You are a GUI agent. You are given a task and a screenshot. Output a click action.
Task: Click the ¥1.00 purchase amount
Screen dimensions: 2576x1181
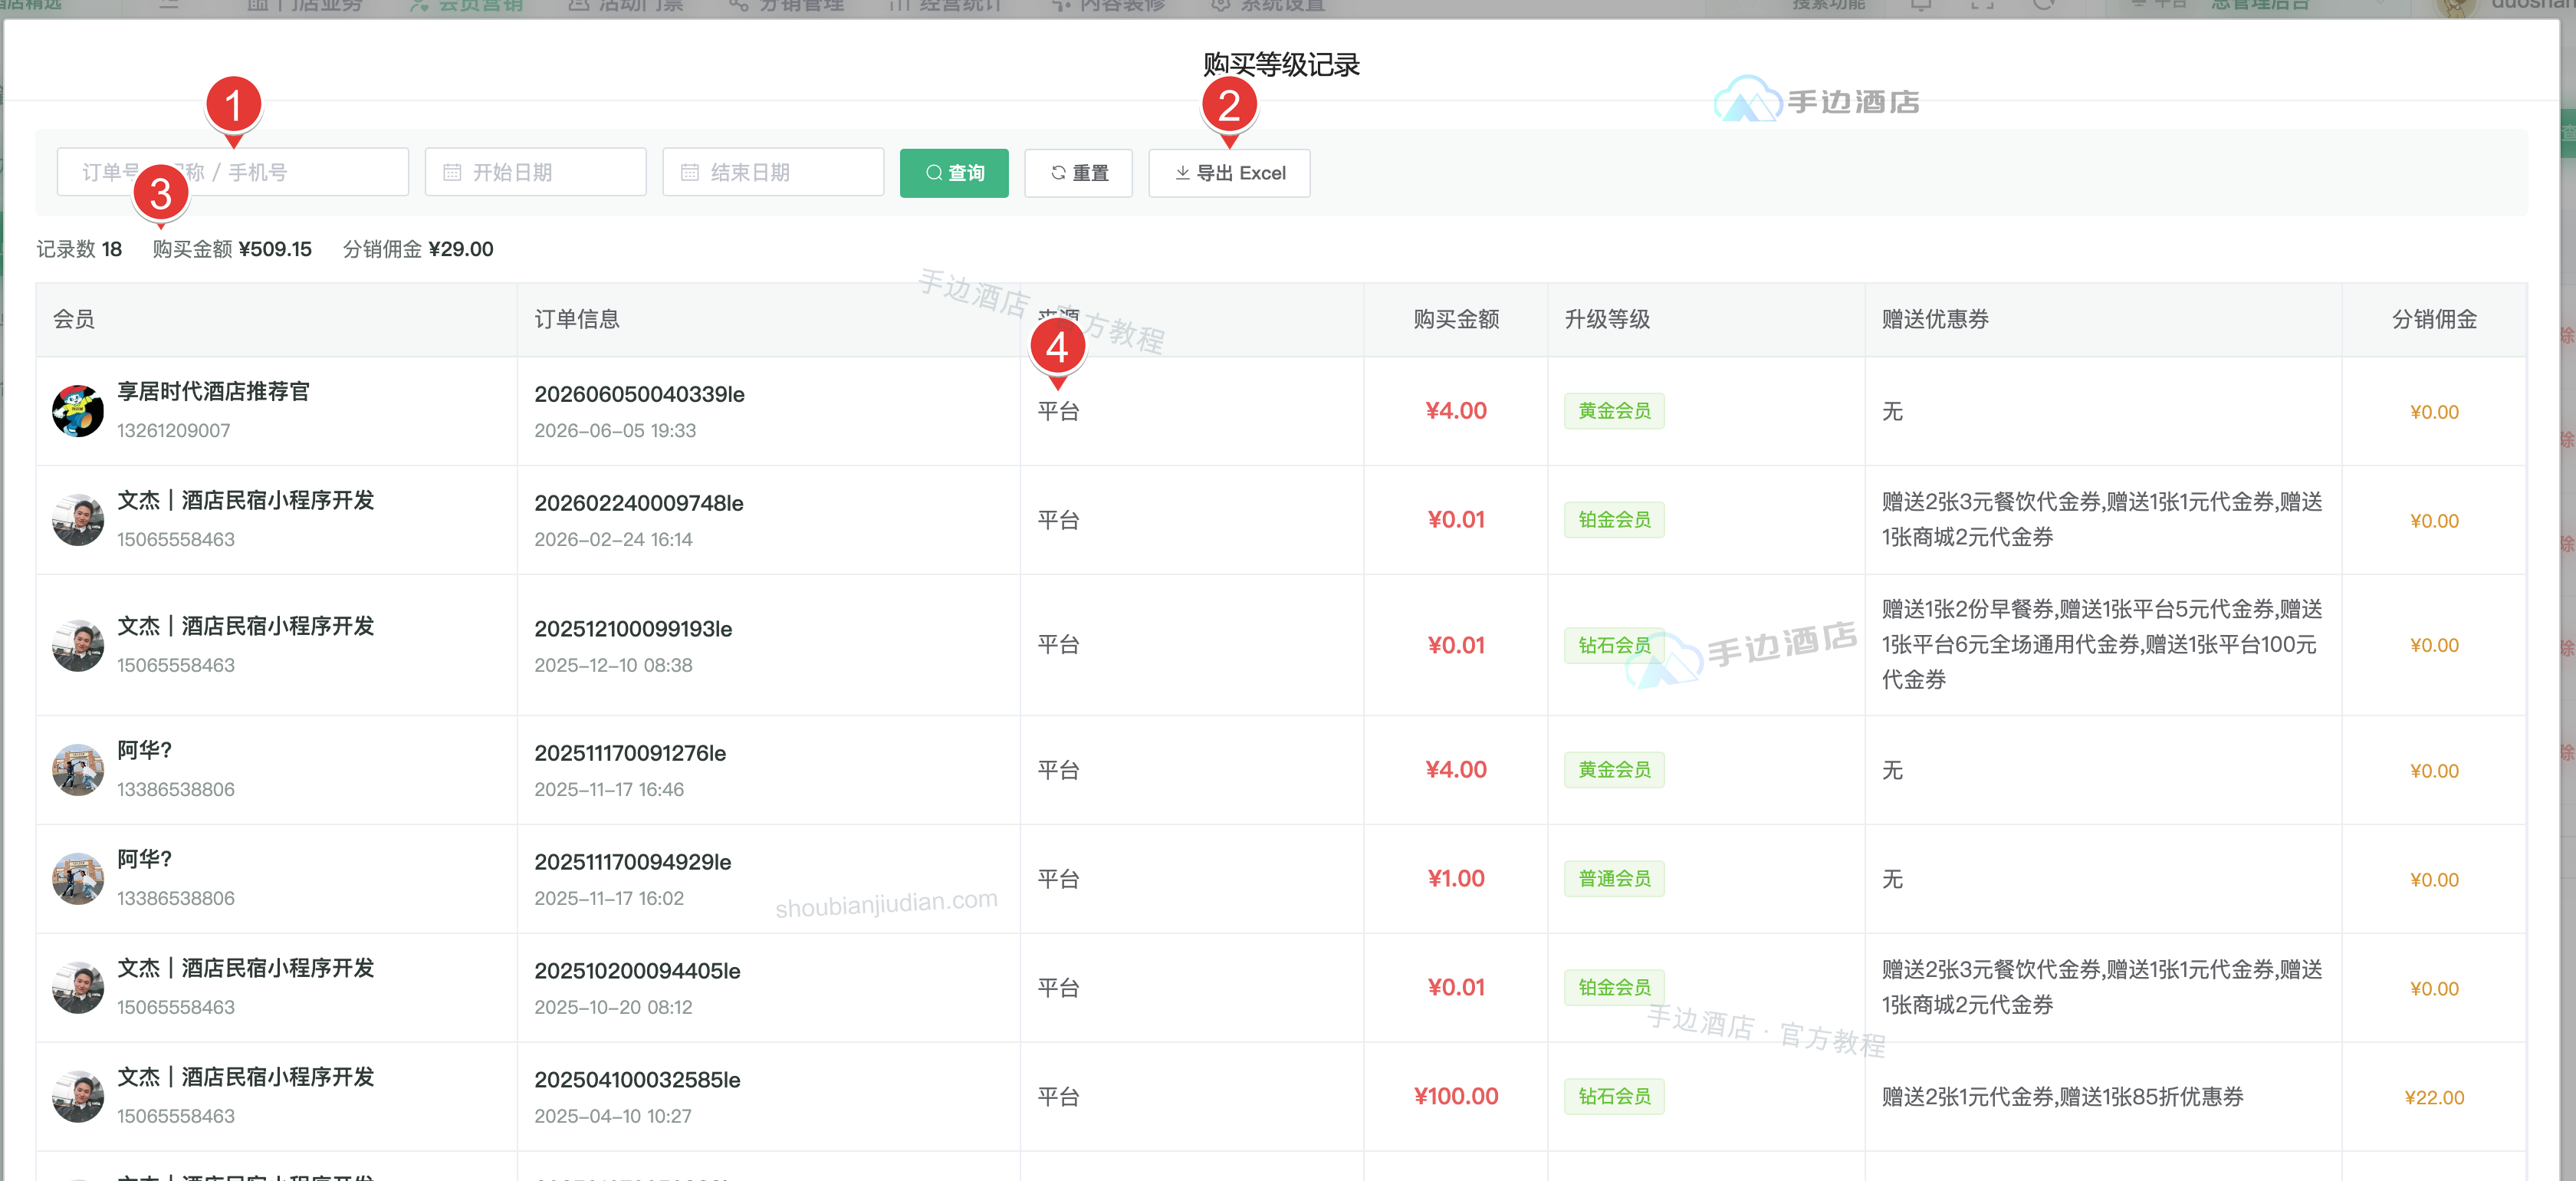click(1456, 879)
